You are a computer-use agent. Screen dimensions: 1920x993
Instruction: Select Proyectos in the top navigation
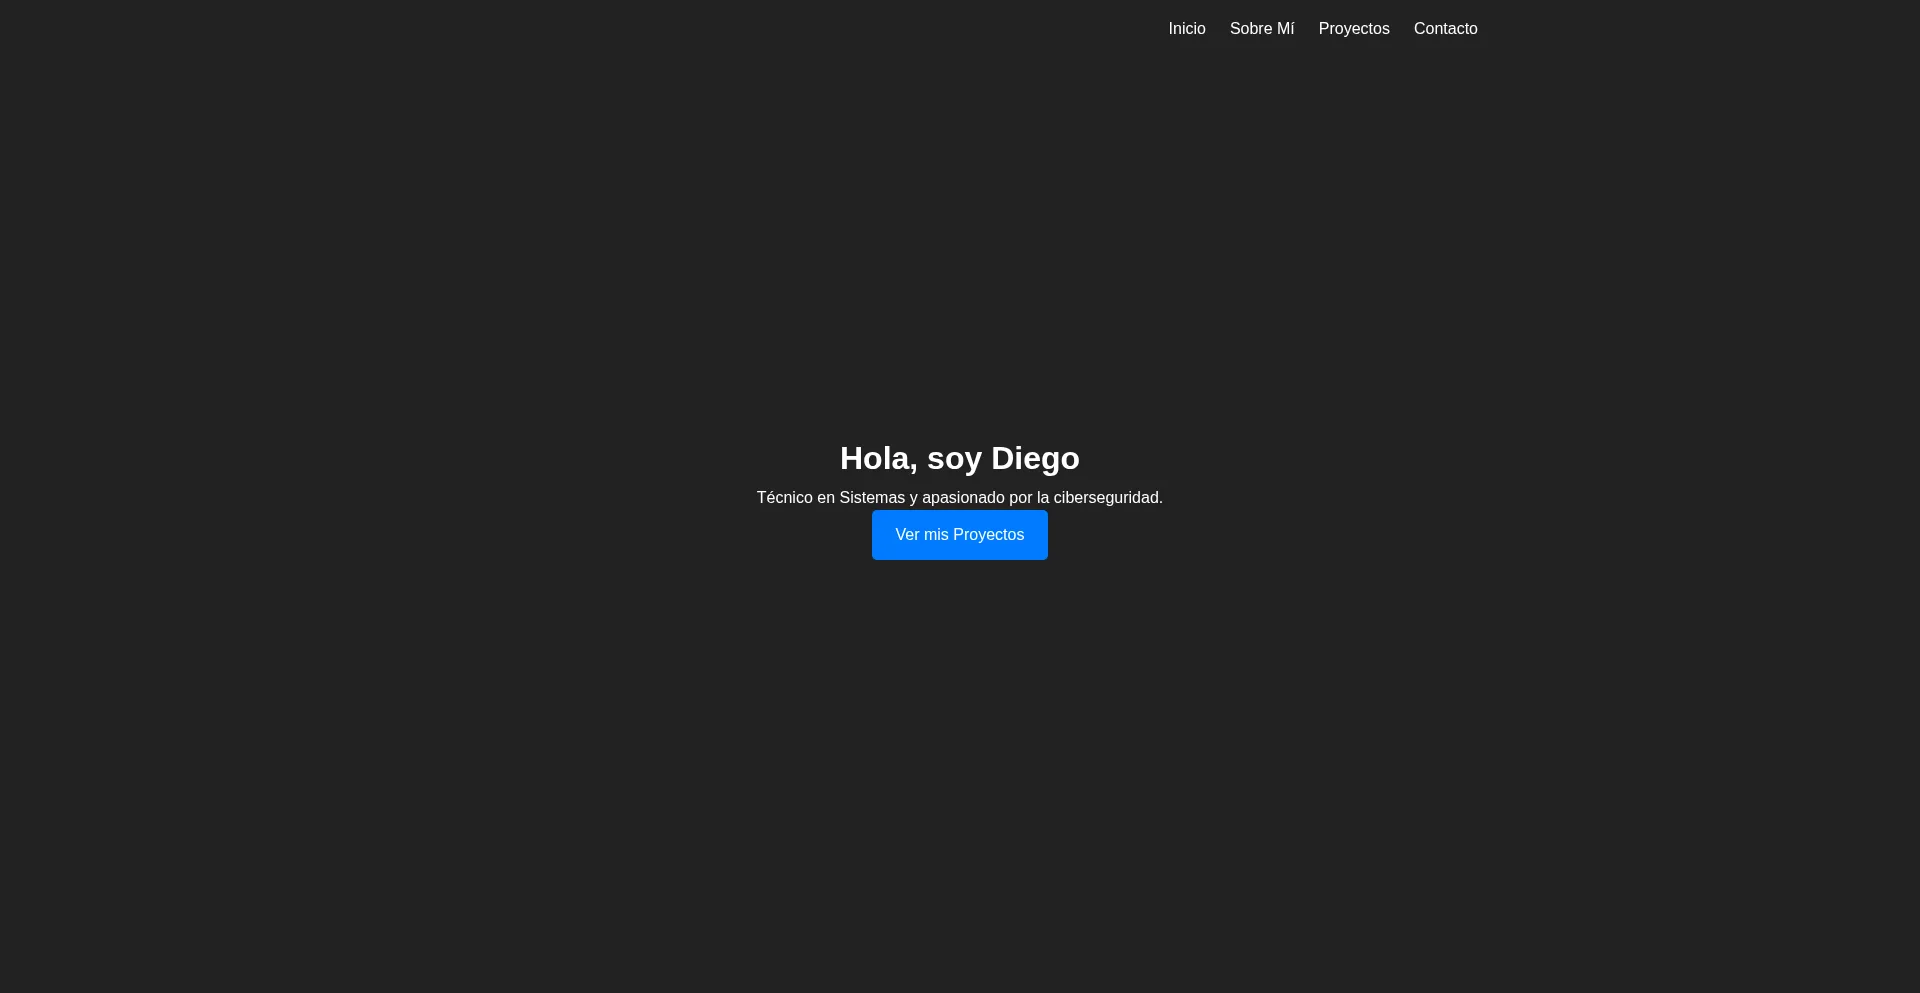tap(1353, 29)
